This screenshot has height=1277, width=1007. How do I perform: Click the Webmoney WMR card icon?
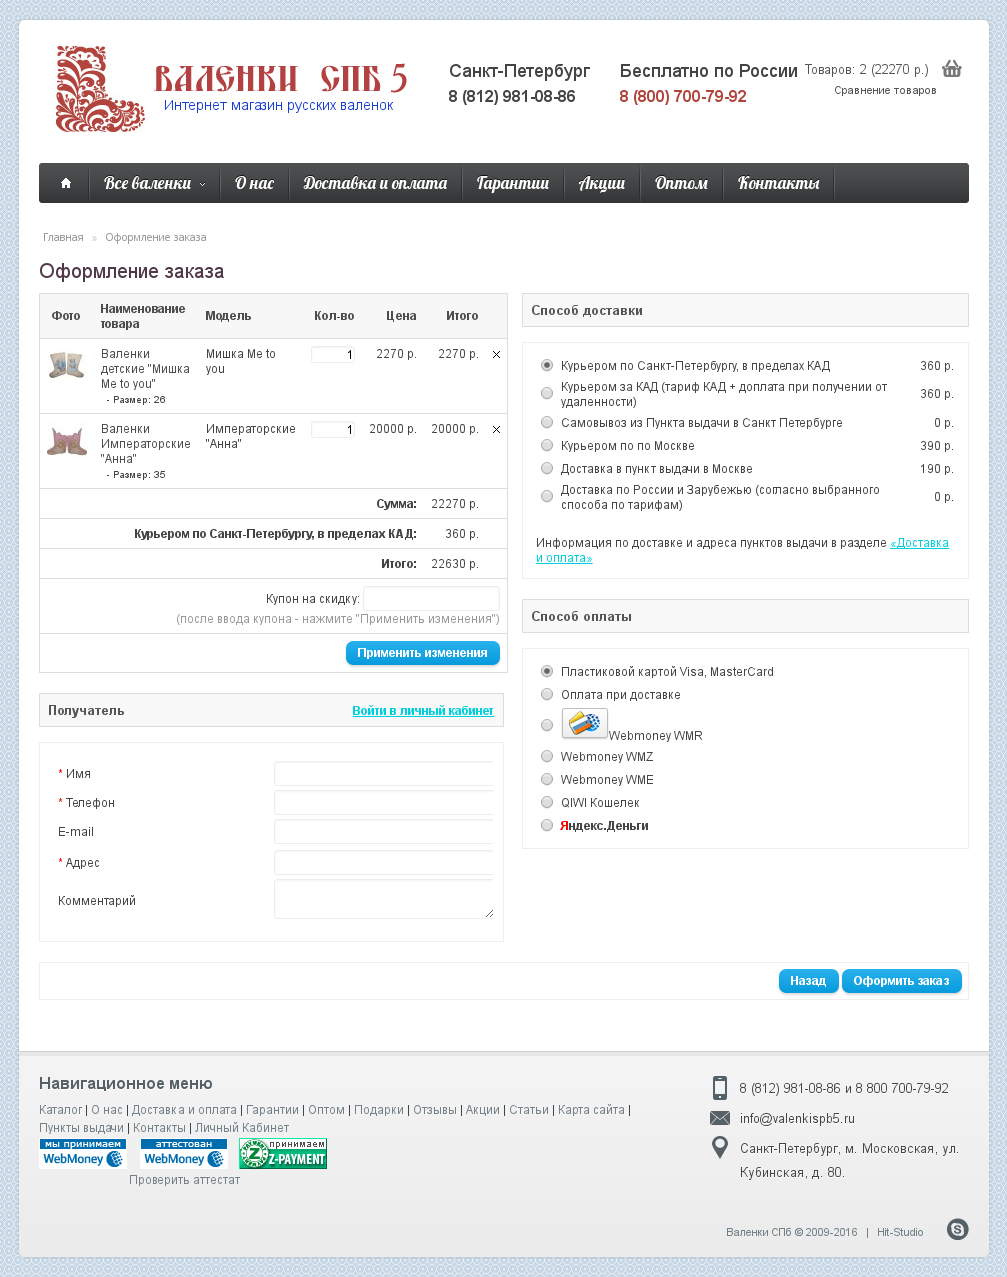coord(585,723)
